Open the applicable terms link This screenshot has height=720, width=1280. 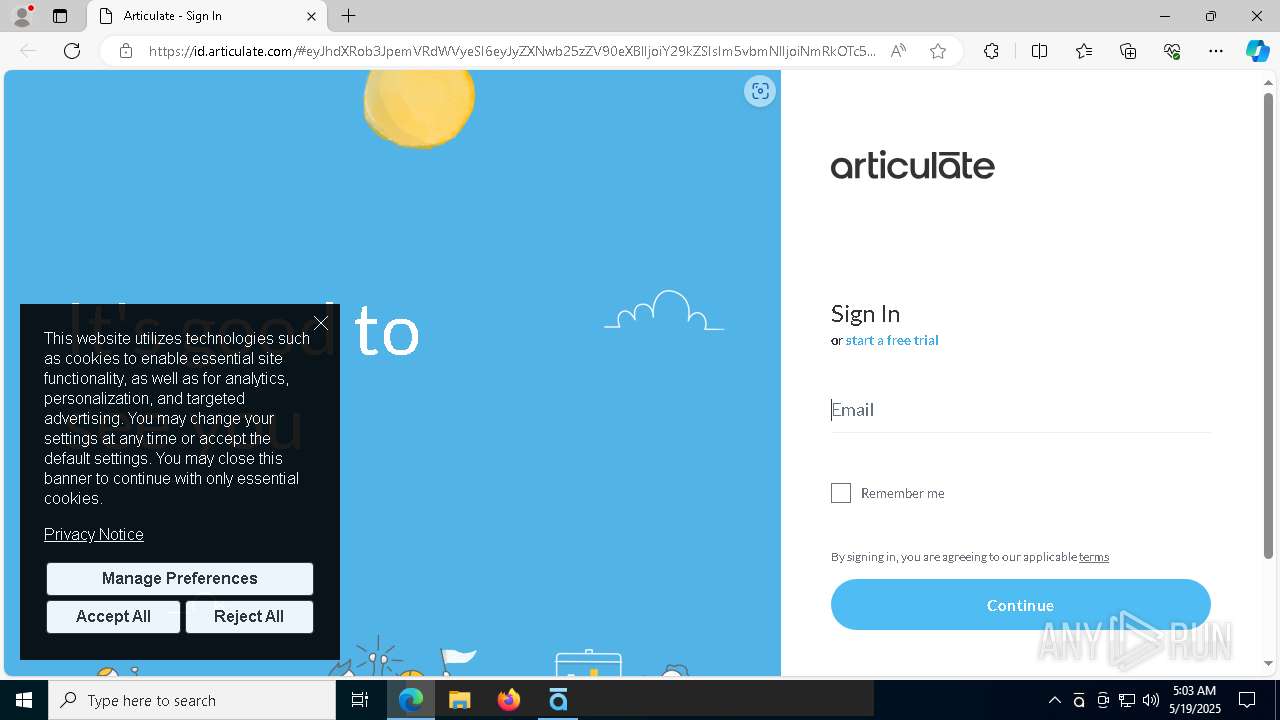(x=1093, y=557)
